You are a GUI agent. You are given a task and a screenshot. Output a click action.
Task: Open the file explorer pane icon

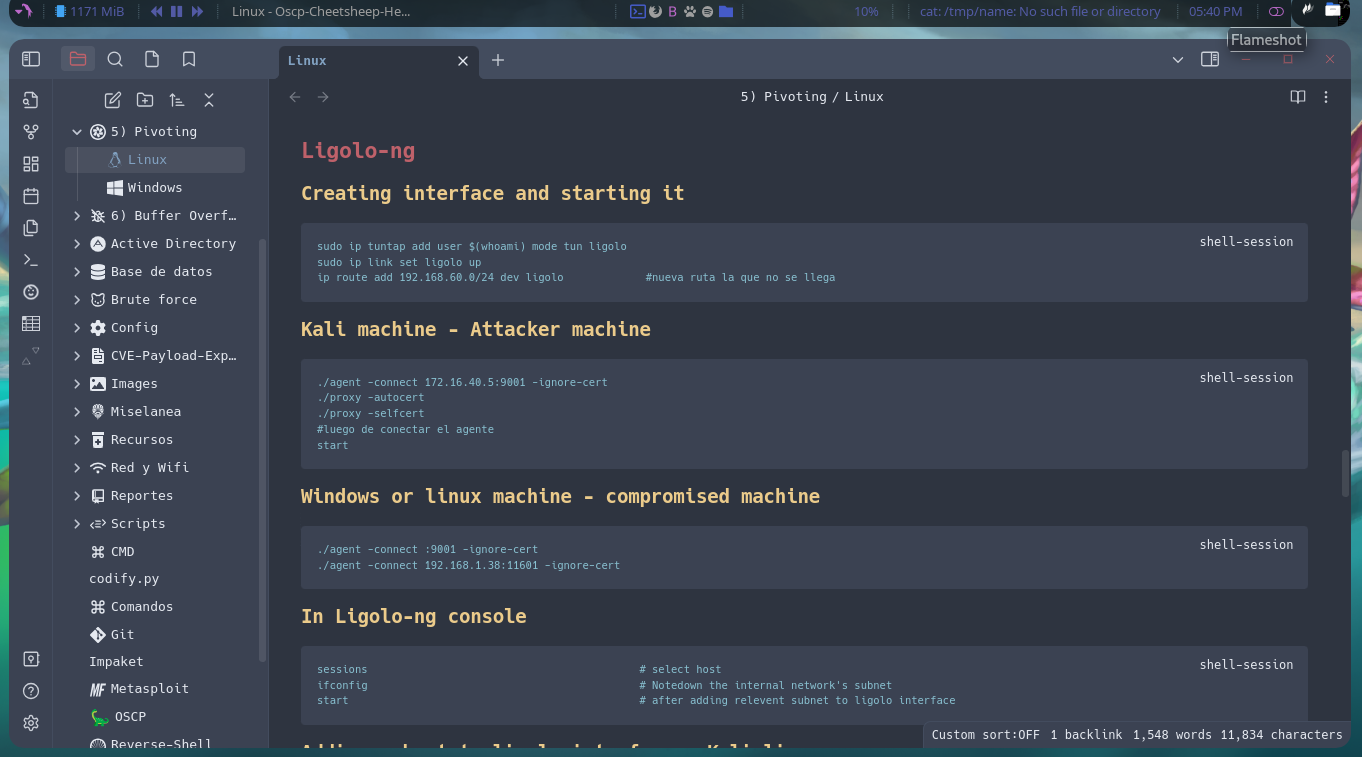click(78, 60)
